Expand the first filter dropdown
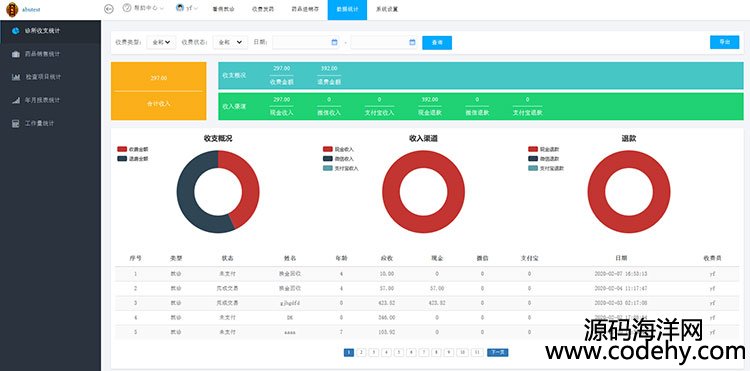The image size is (750, 371). [162, 43]
